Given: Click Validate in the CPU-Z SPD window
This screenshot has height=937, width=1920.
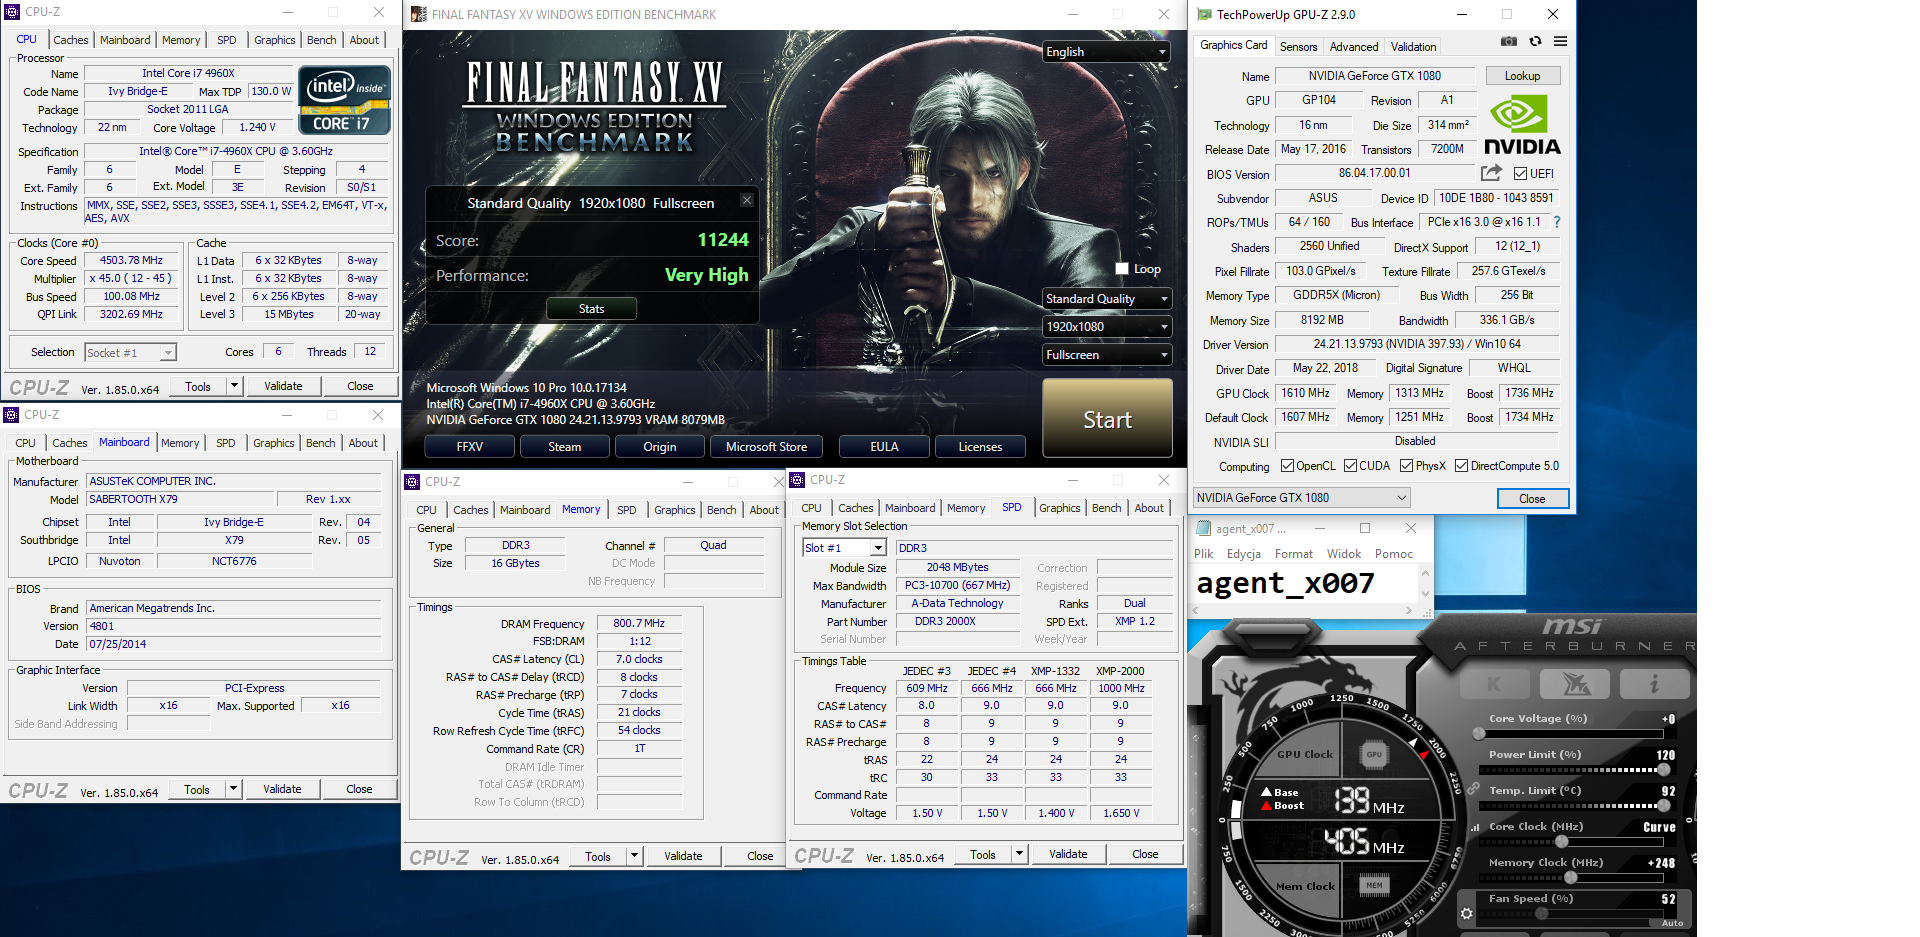Looking at the screenshot, I should pos(1068,854).
